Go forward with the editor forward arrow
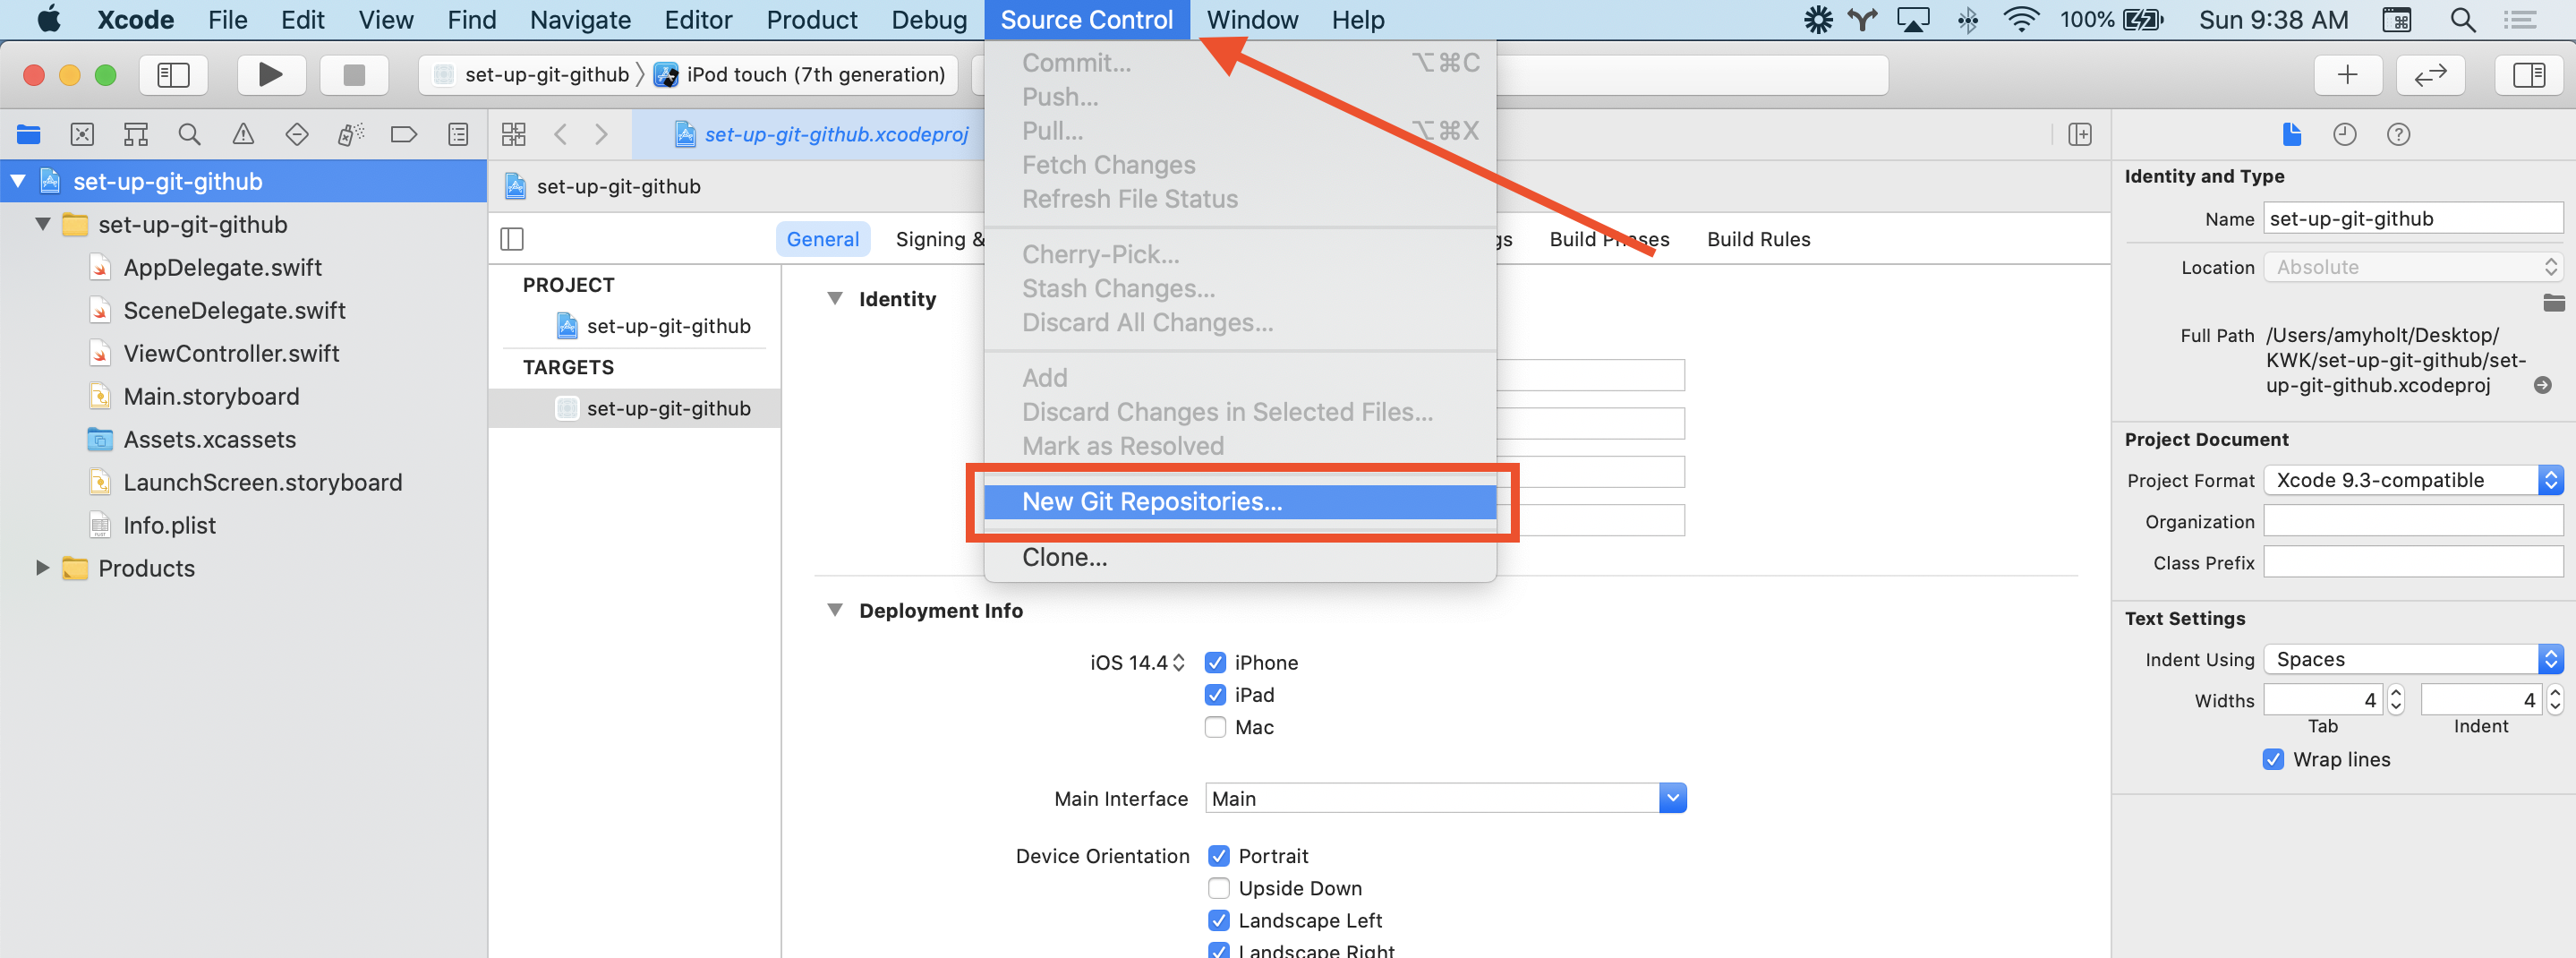Image resolution: width=2576 pixels, height=958 pixels. pyautogui.click(x=601, y=134)
